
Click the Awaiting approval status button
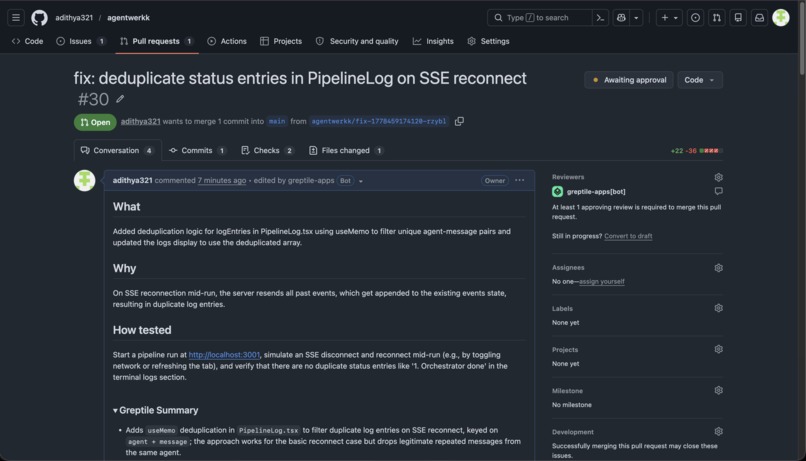pos(629,80)
